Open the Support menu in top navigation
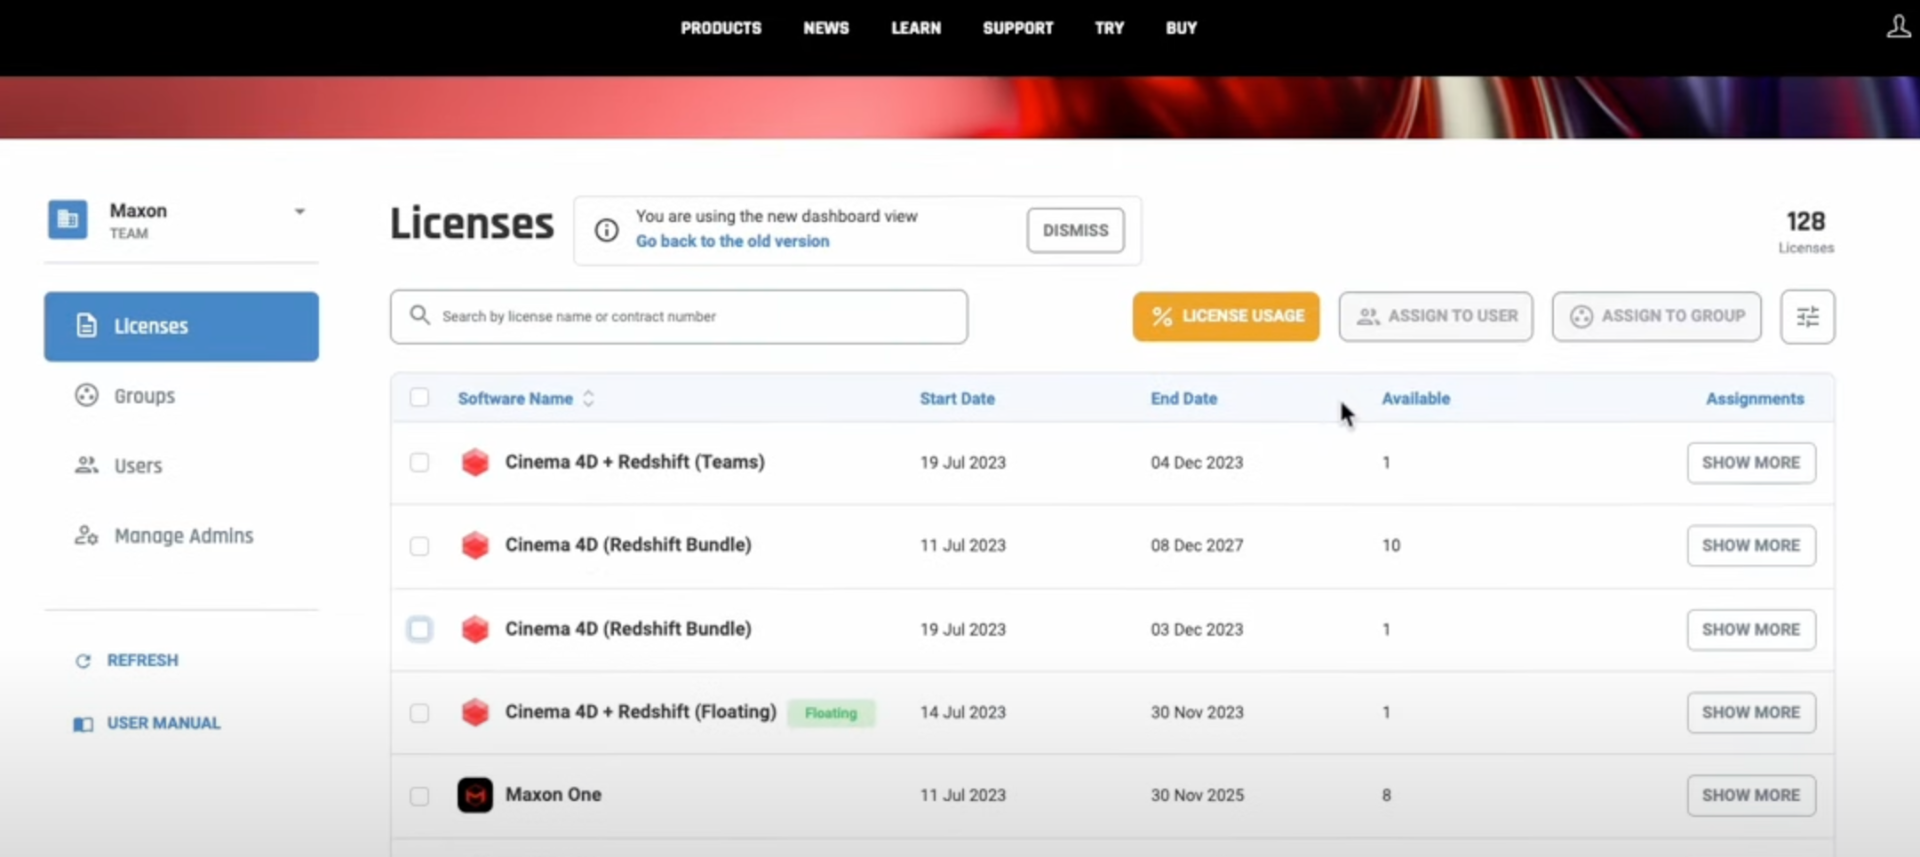This screenshot has height=857, width=1920. point(1018,28)
